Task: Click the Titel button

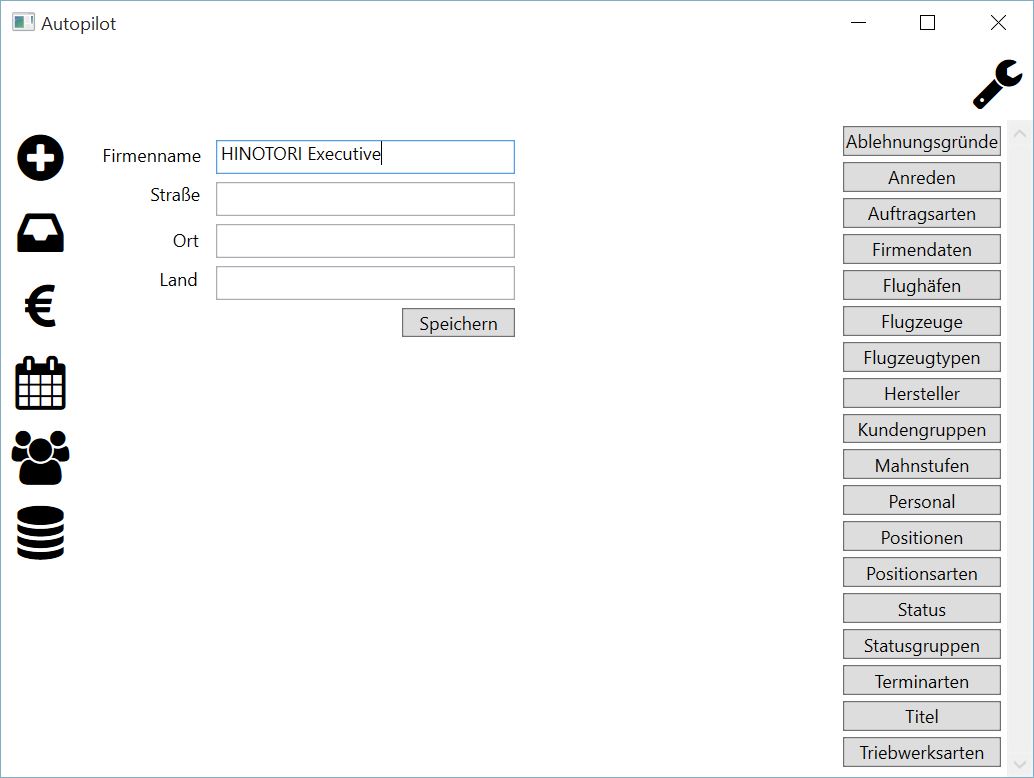Action: pyautogui.click(x=922, y=716)
